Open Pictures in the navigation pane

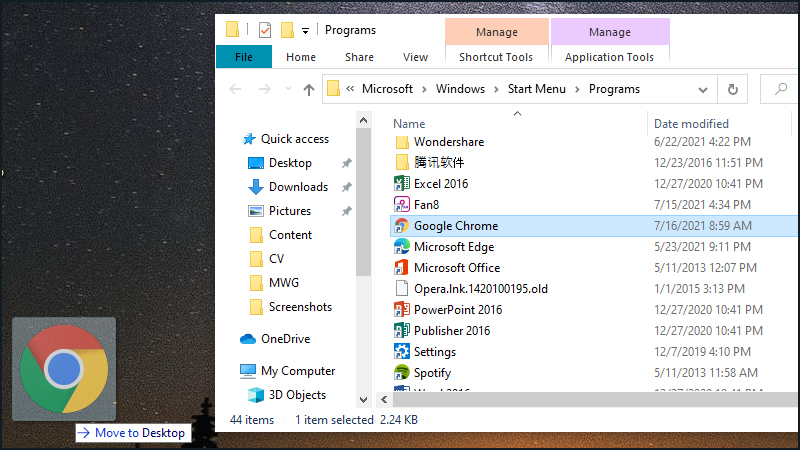coord(290,211)
